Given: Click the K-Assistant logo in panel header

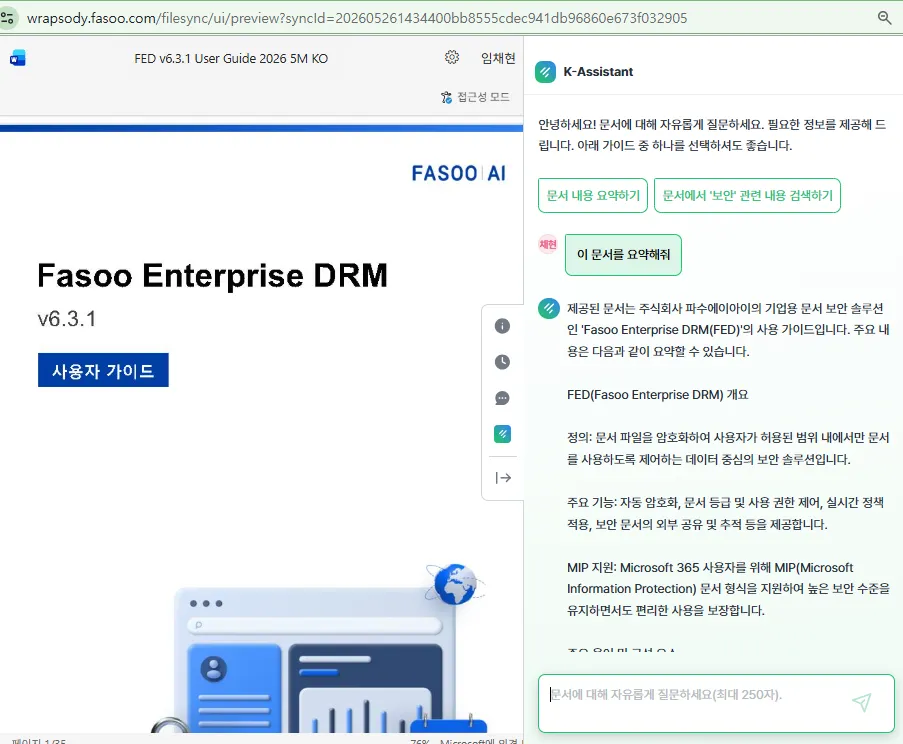Looking at the screenshot, I should 545,72.
